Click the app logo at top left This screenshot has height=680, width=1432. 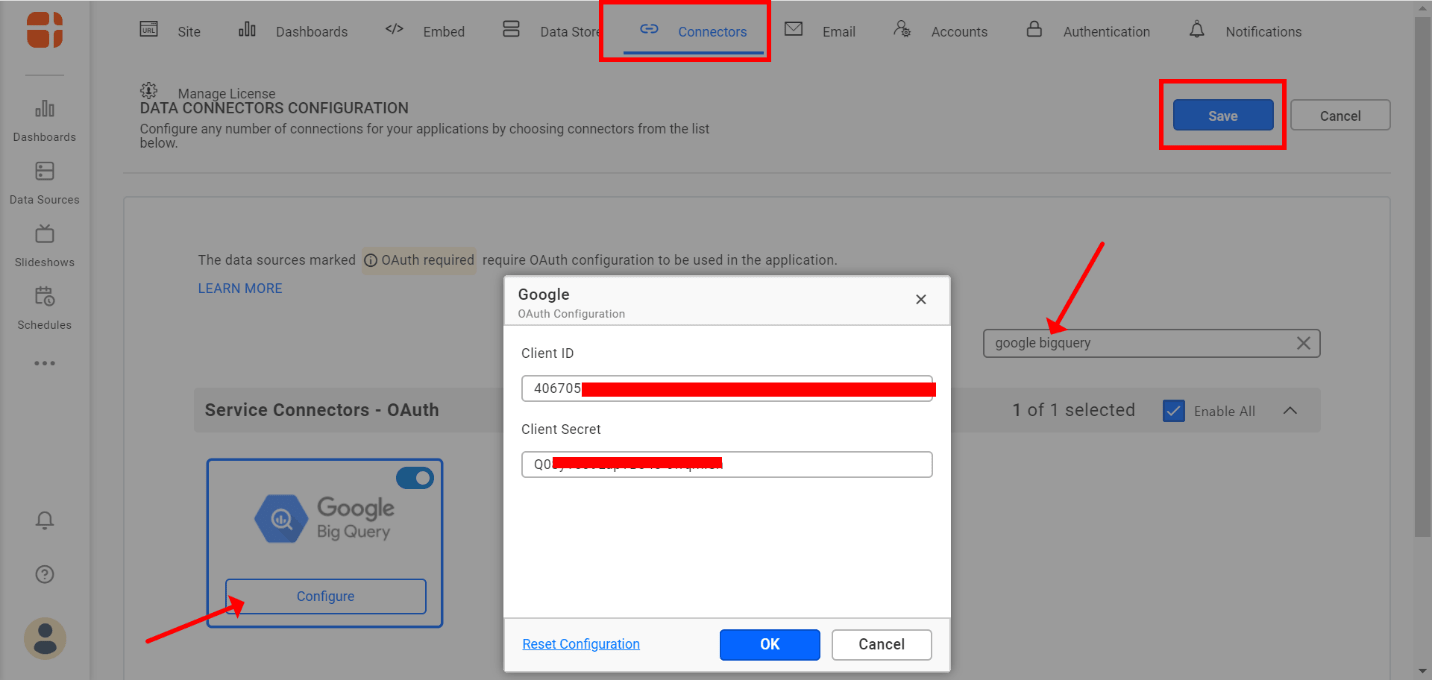pos(45,29)
